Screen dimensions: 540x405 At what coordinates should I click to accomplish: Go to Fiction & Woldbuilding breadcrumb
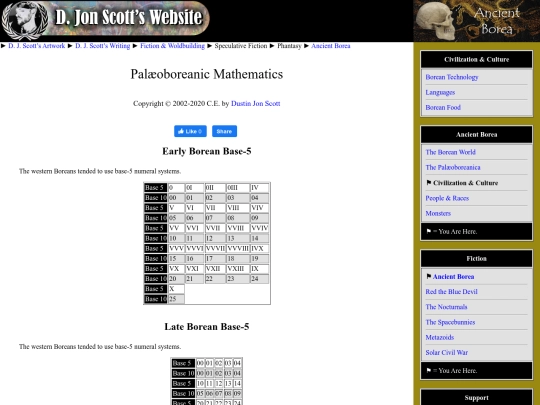pyautogui.click(x=172, y=46)
